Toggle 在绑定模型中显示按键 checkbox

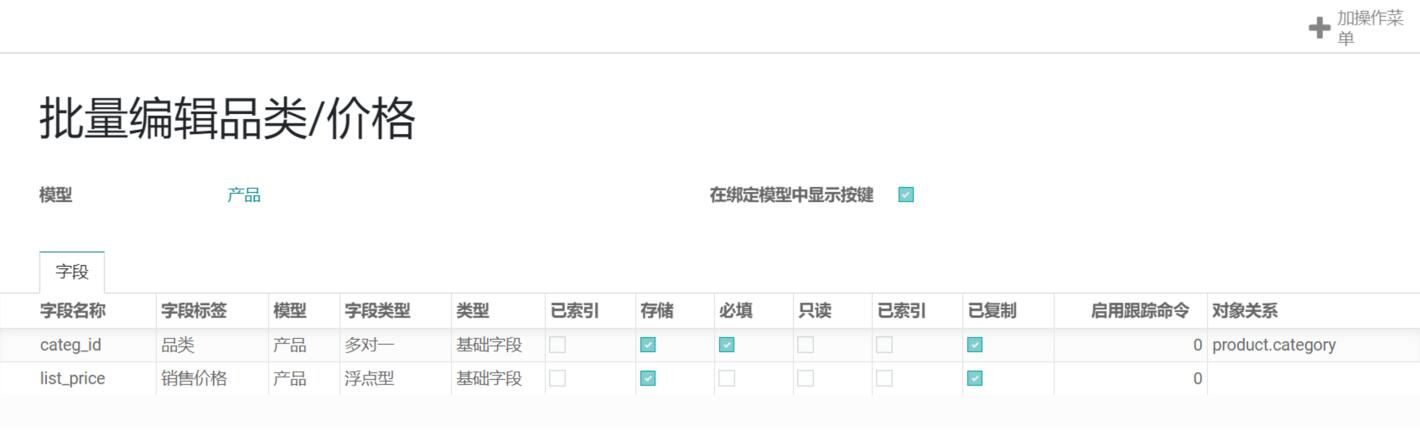tap(906, 195)
